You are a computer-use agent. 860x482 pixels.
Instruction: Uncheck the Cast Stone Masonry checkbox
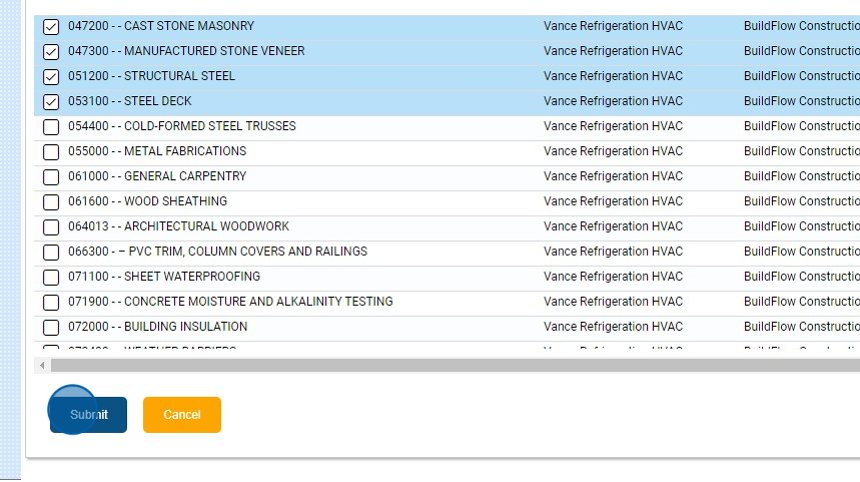pyautogui.click(x=51, y=27)
